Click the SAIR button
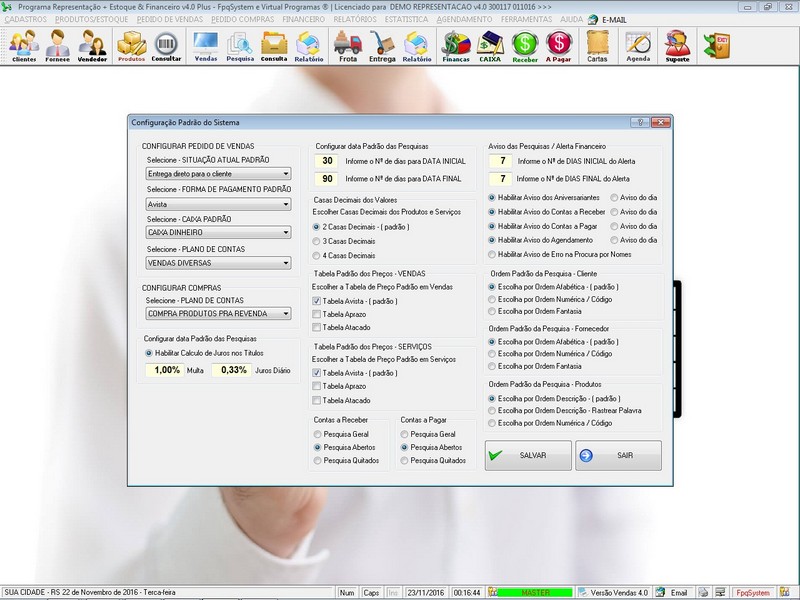 pos(619,455)
